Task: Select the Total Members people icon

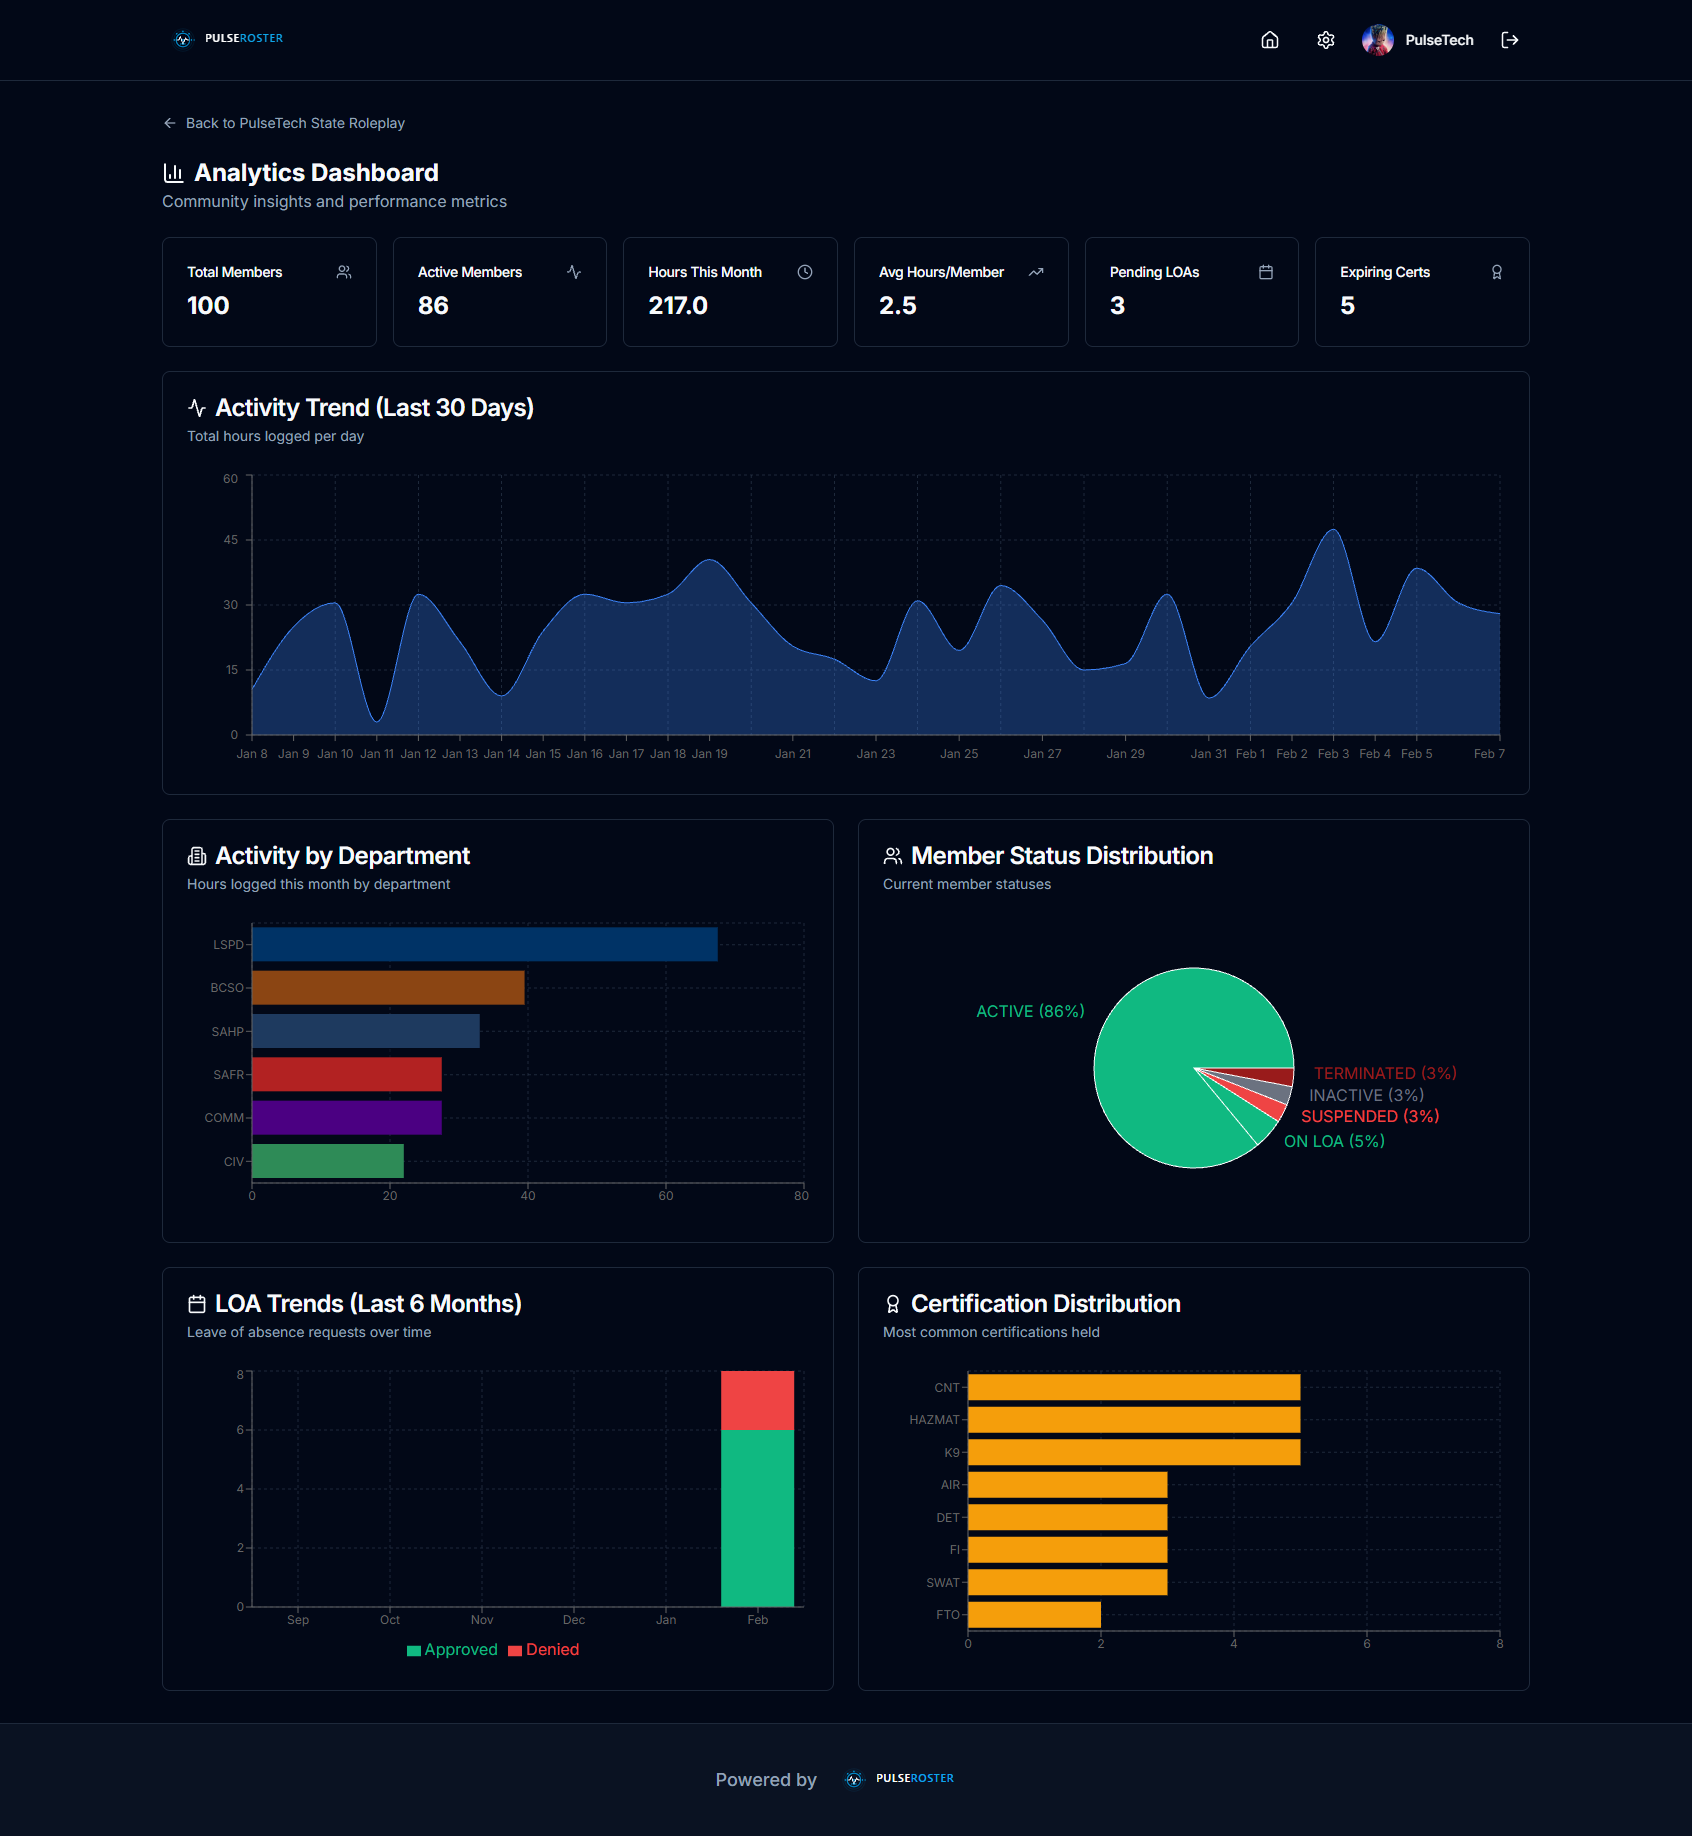Action: tap(344, 271)
